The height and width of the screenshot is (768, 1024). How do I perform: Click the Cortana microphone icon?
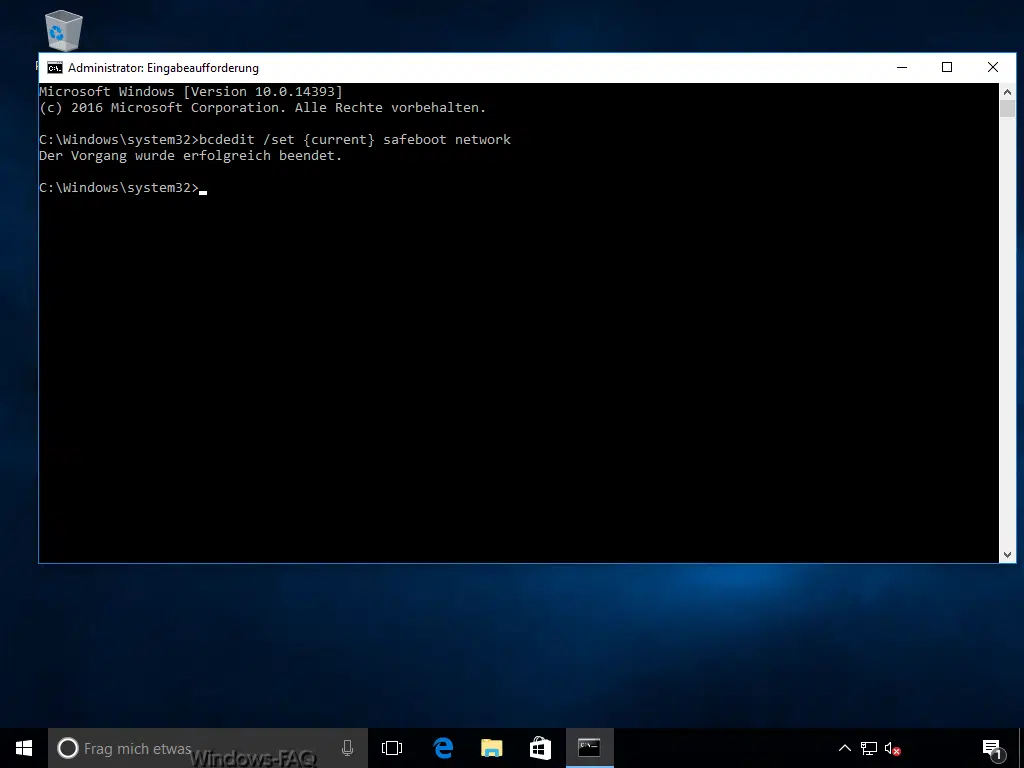347,748
